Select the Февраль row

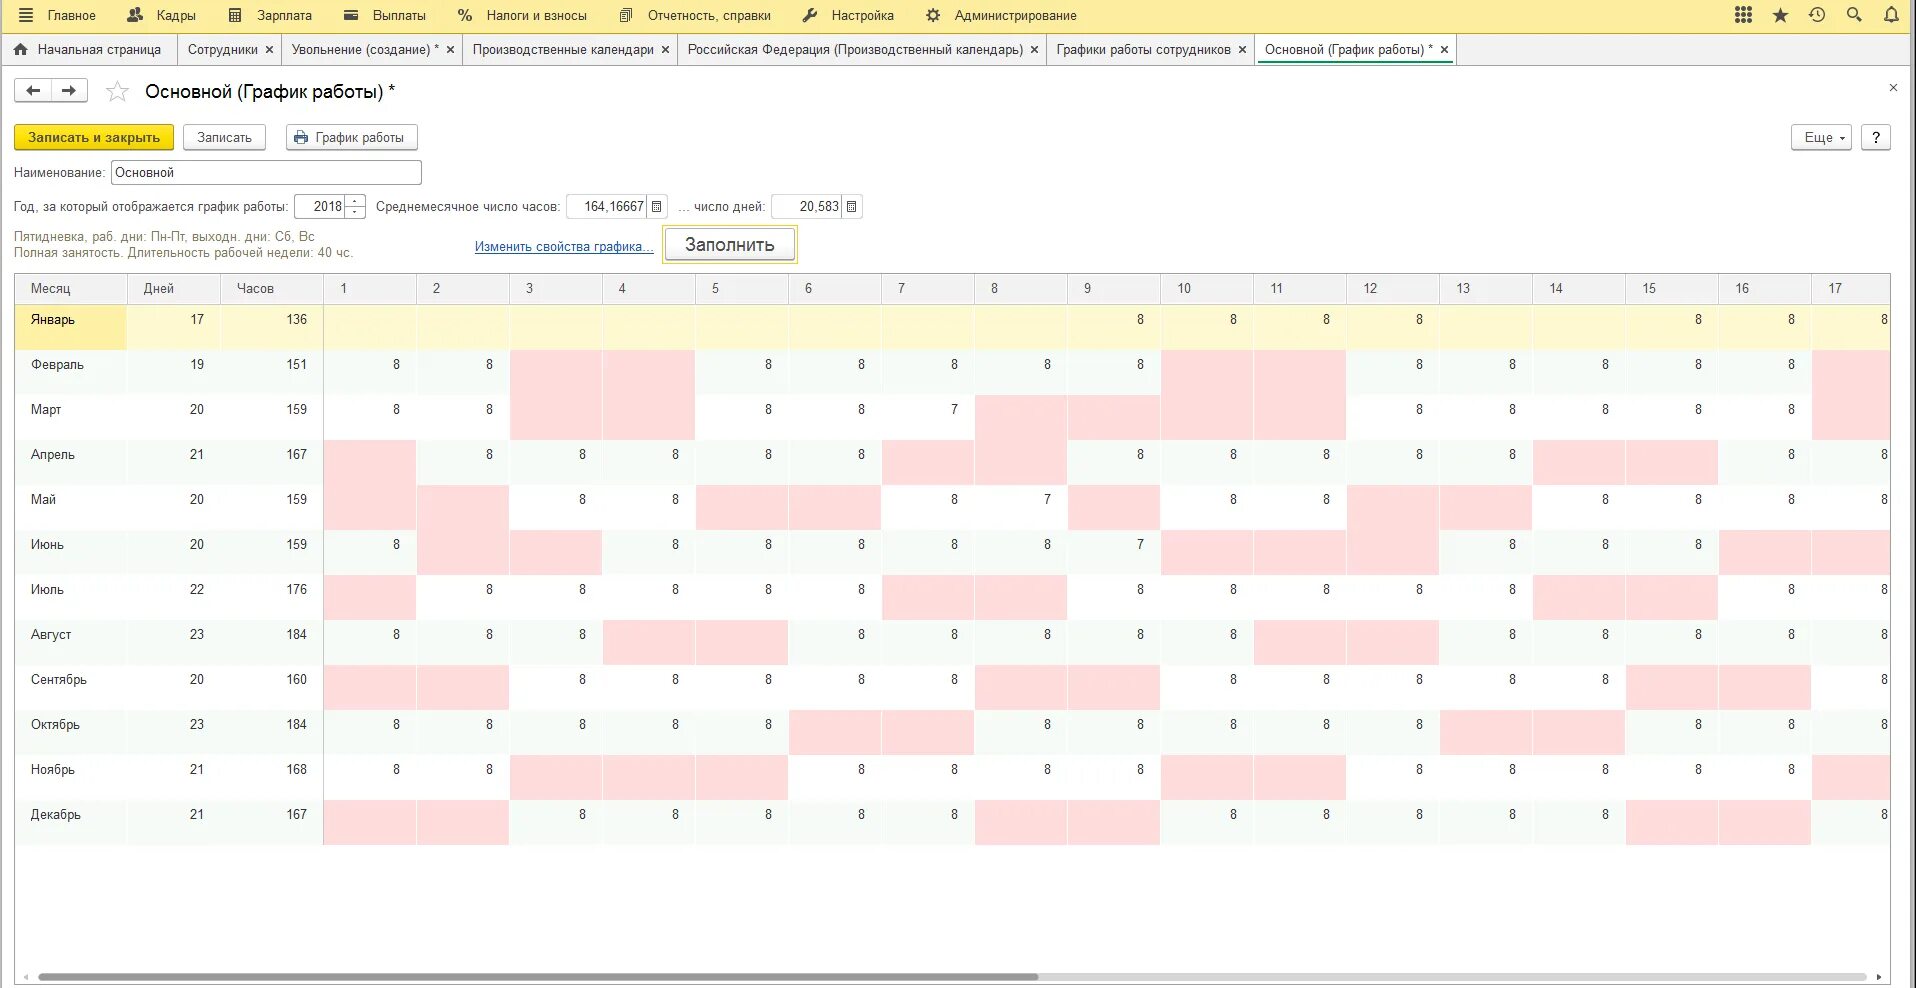click(x=952, y=372)
